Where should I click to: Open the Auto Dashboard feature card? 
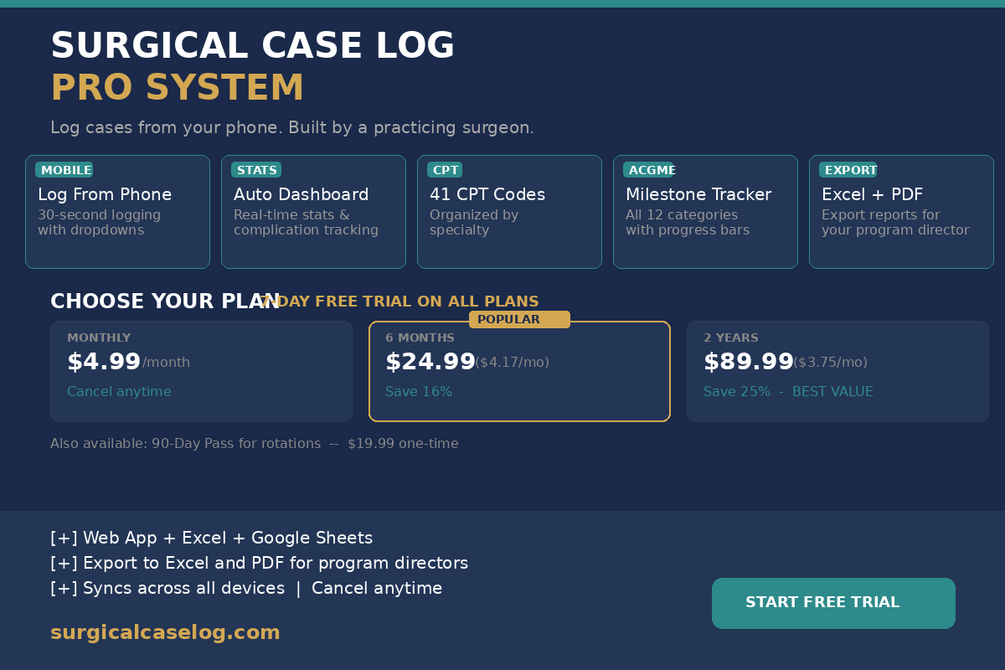[x=313, y=212]
